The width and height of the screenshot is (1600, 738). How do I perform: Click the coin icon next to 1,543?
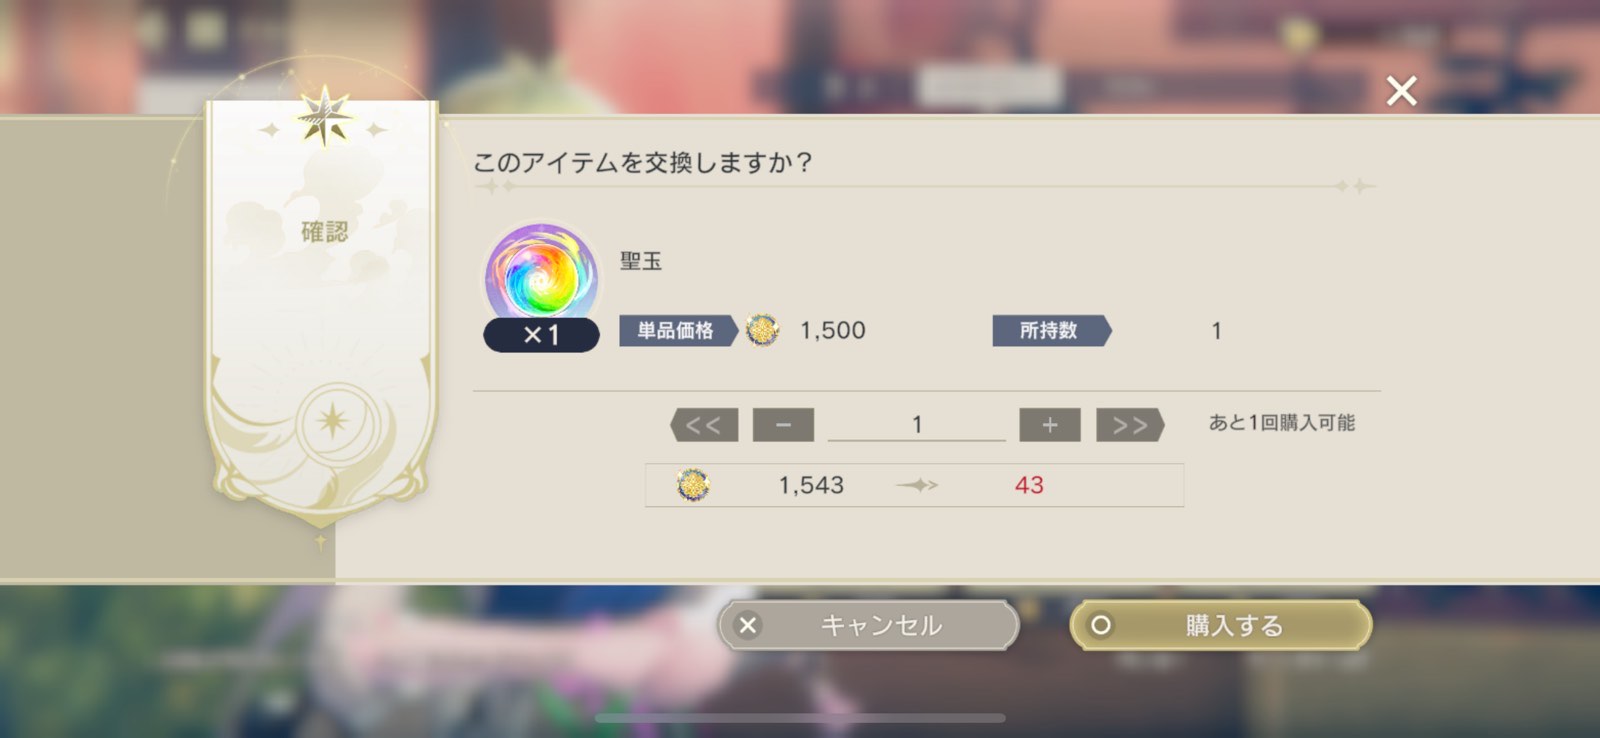(x=692, y=485)
